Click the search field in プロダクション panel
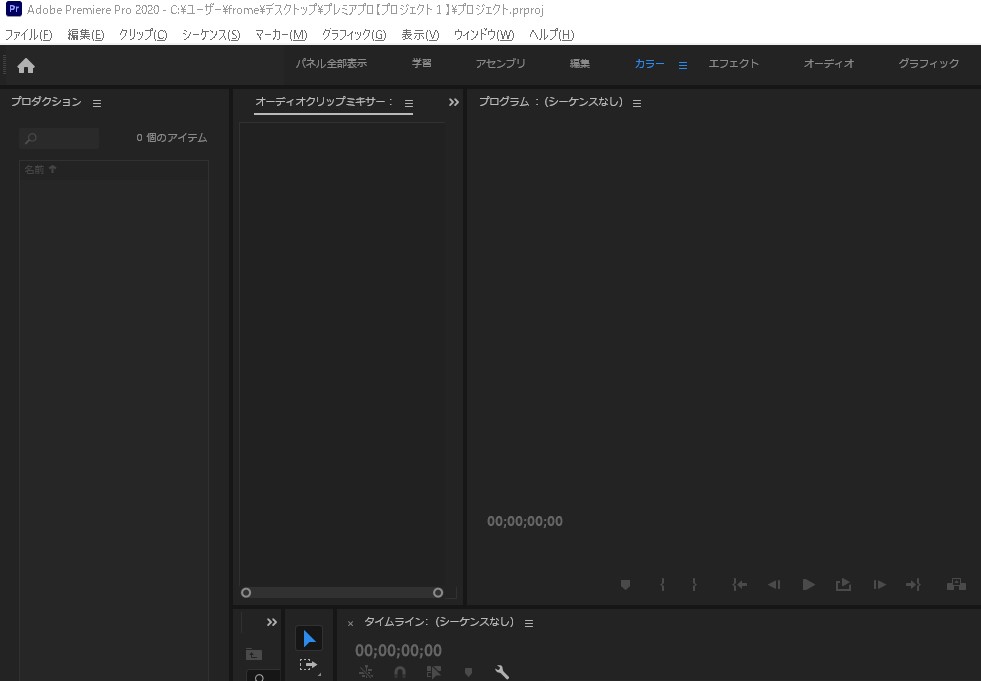Screen dimensions: 981x681 click(x=60, y=138)
